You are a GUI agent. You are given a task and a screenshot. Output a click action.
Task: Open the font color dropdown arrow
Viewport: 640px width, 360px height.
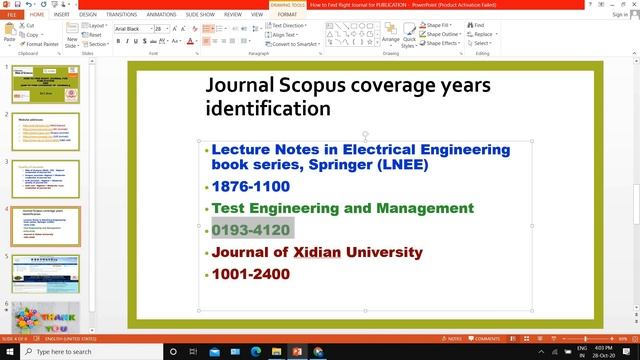click(x=197, y=41)
